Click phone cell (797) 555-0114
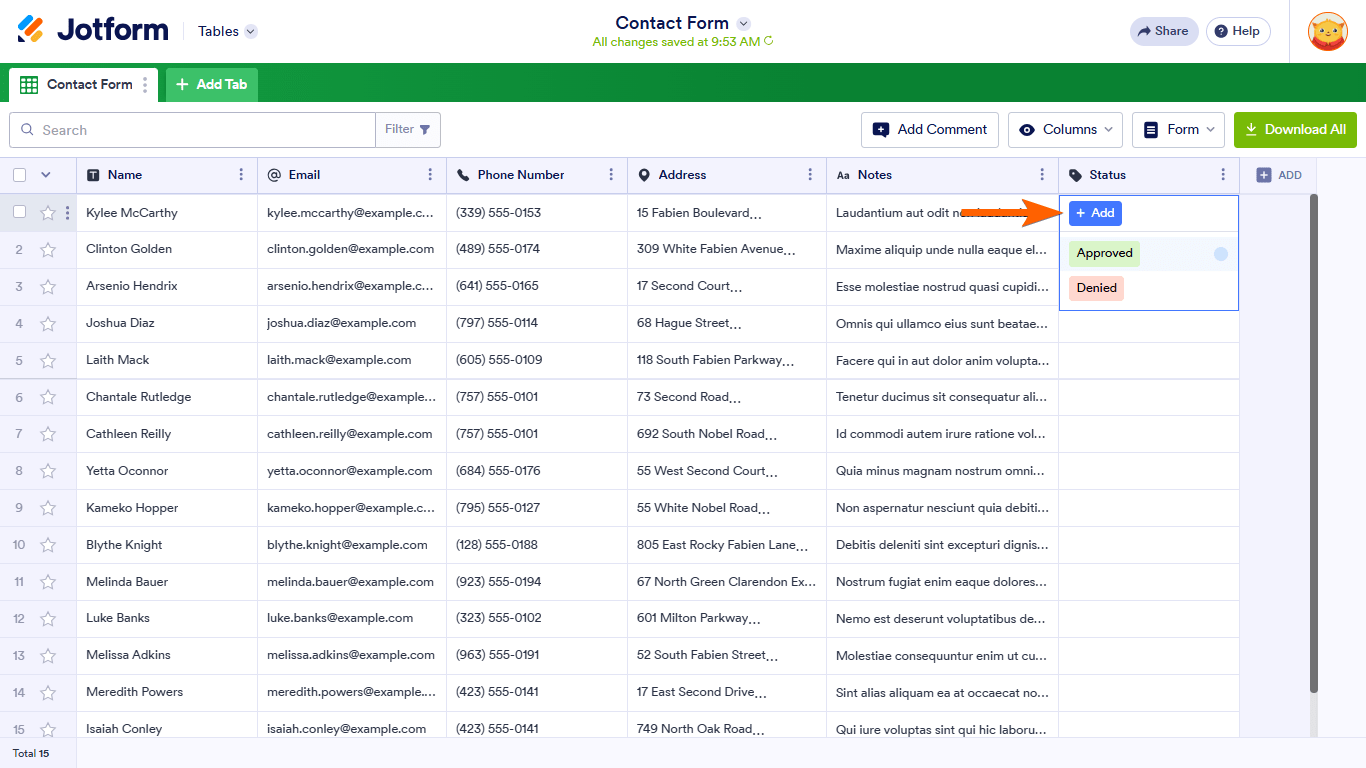Image resolution: width=1366 pixels, height=768 pixels. (537, 324)
